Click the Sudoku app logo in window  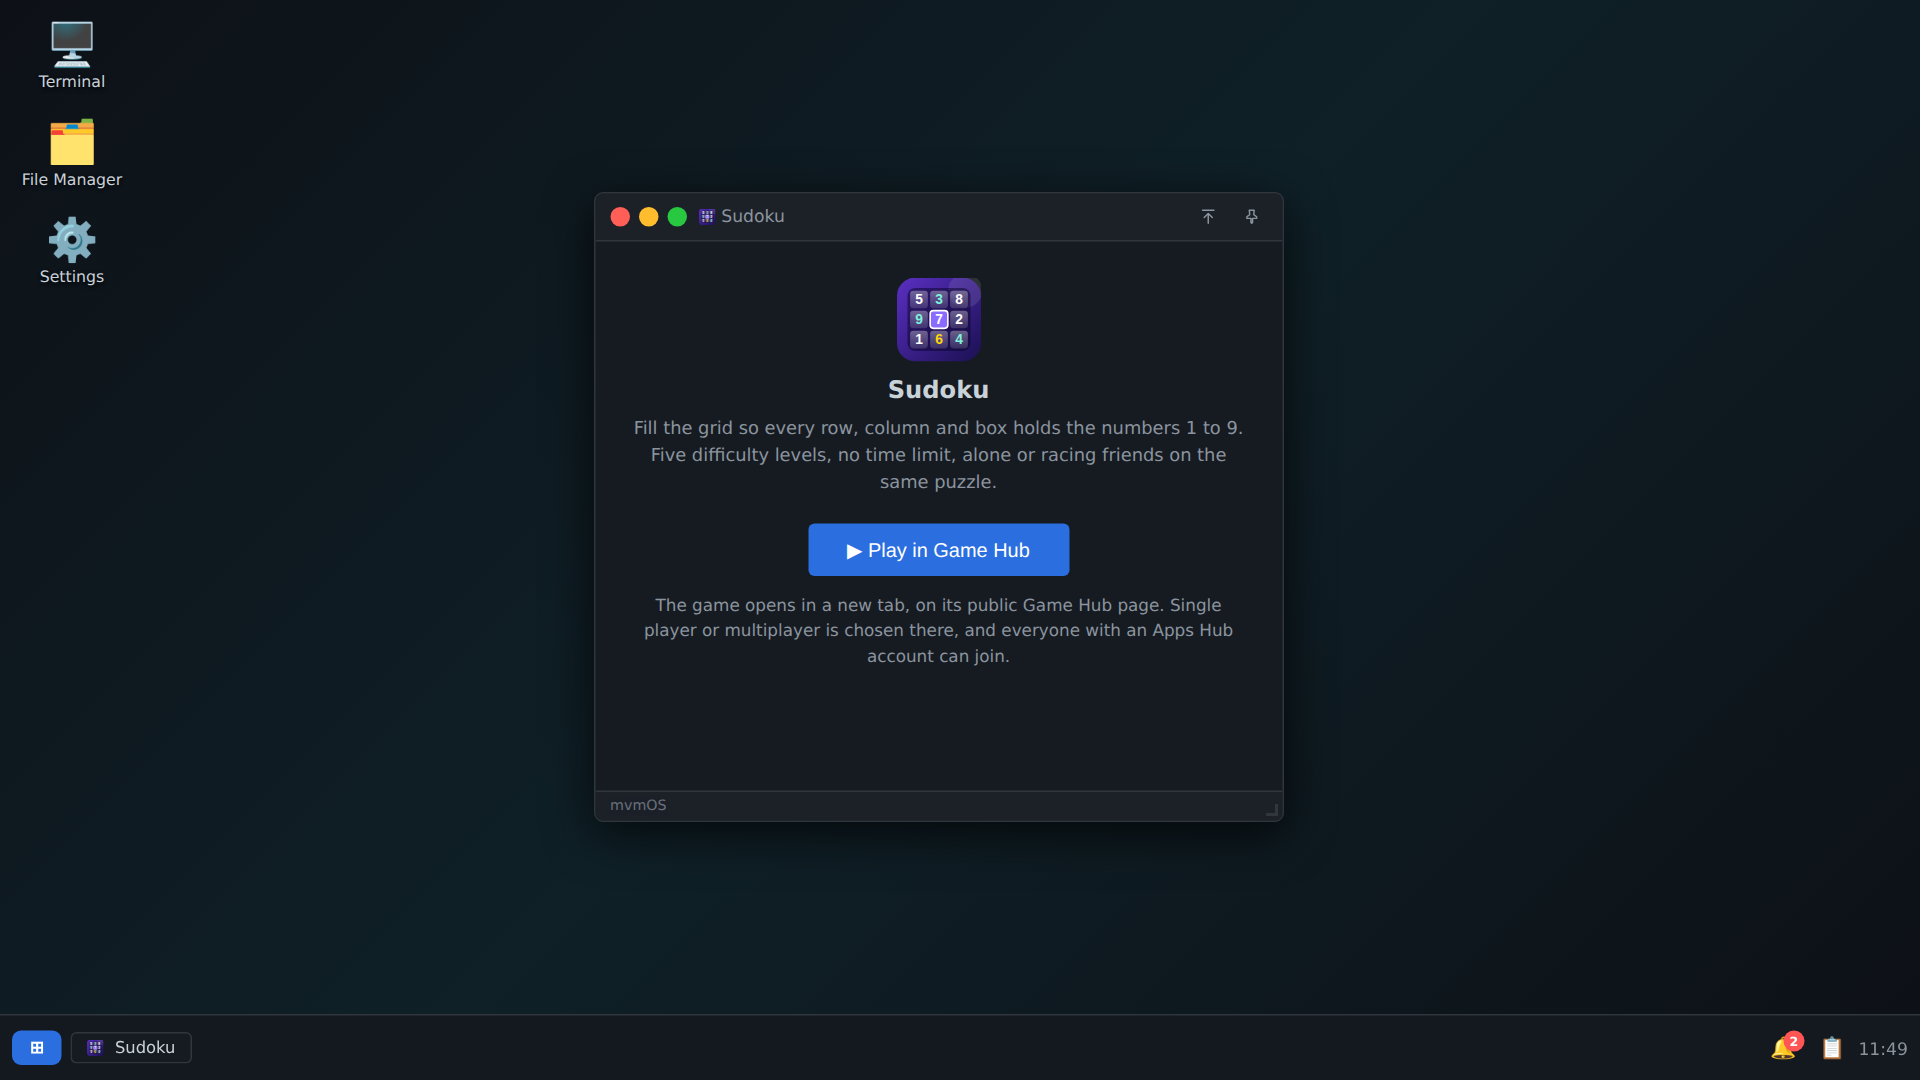pyautogui.click(x=938, y=319)
